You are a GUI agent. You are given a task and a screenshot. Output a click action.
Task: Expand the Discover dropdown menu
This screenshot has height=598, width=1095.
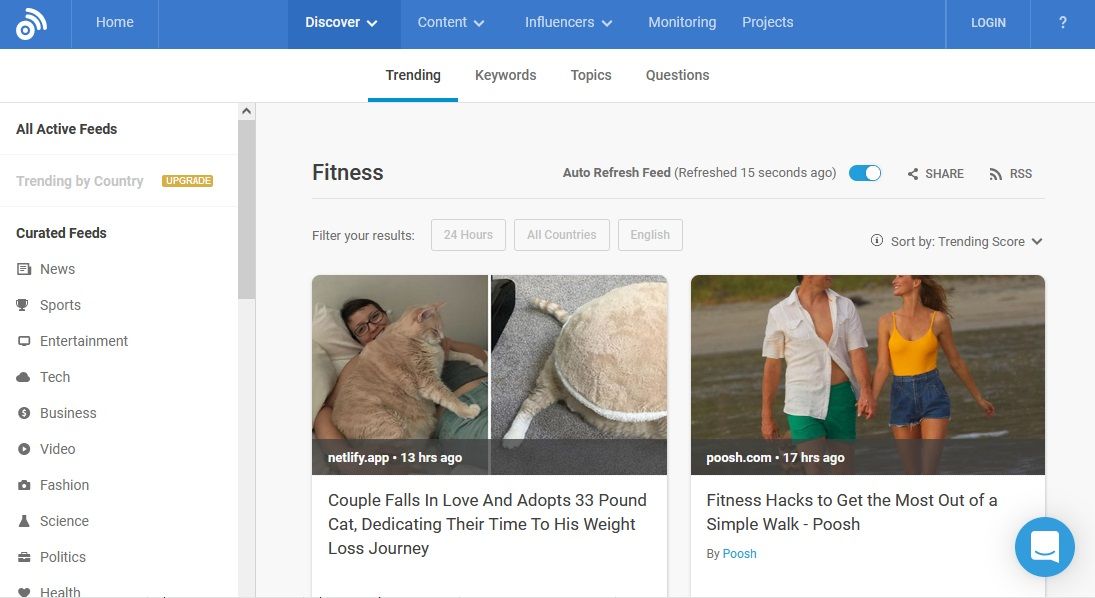[343, 23]
